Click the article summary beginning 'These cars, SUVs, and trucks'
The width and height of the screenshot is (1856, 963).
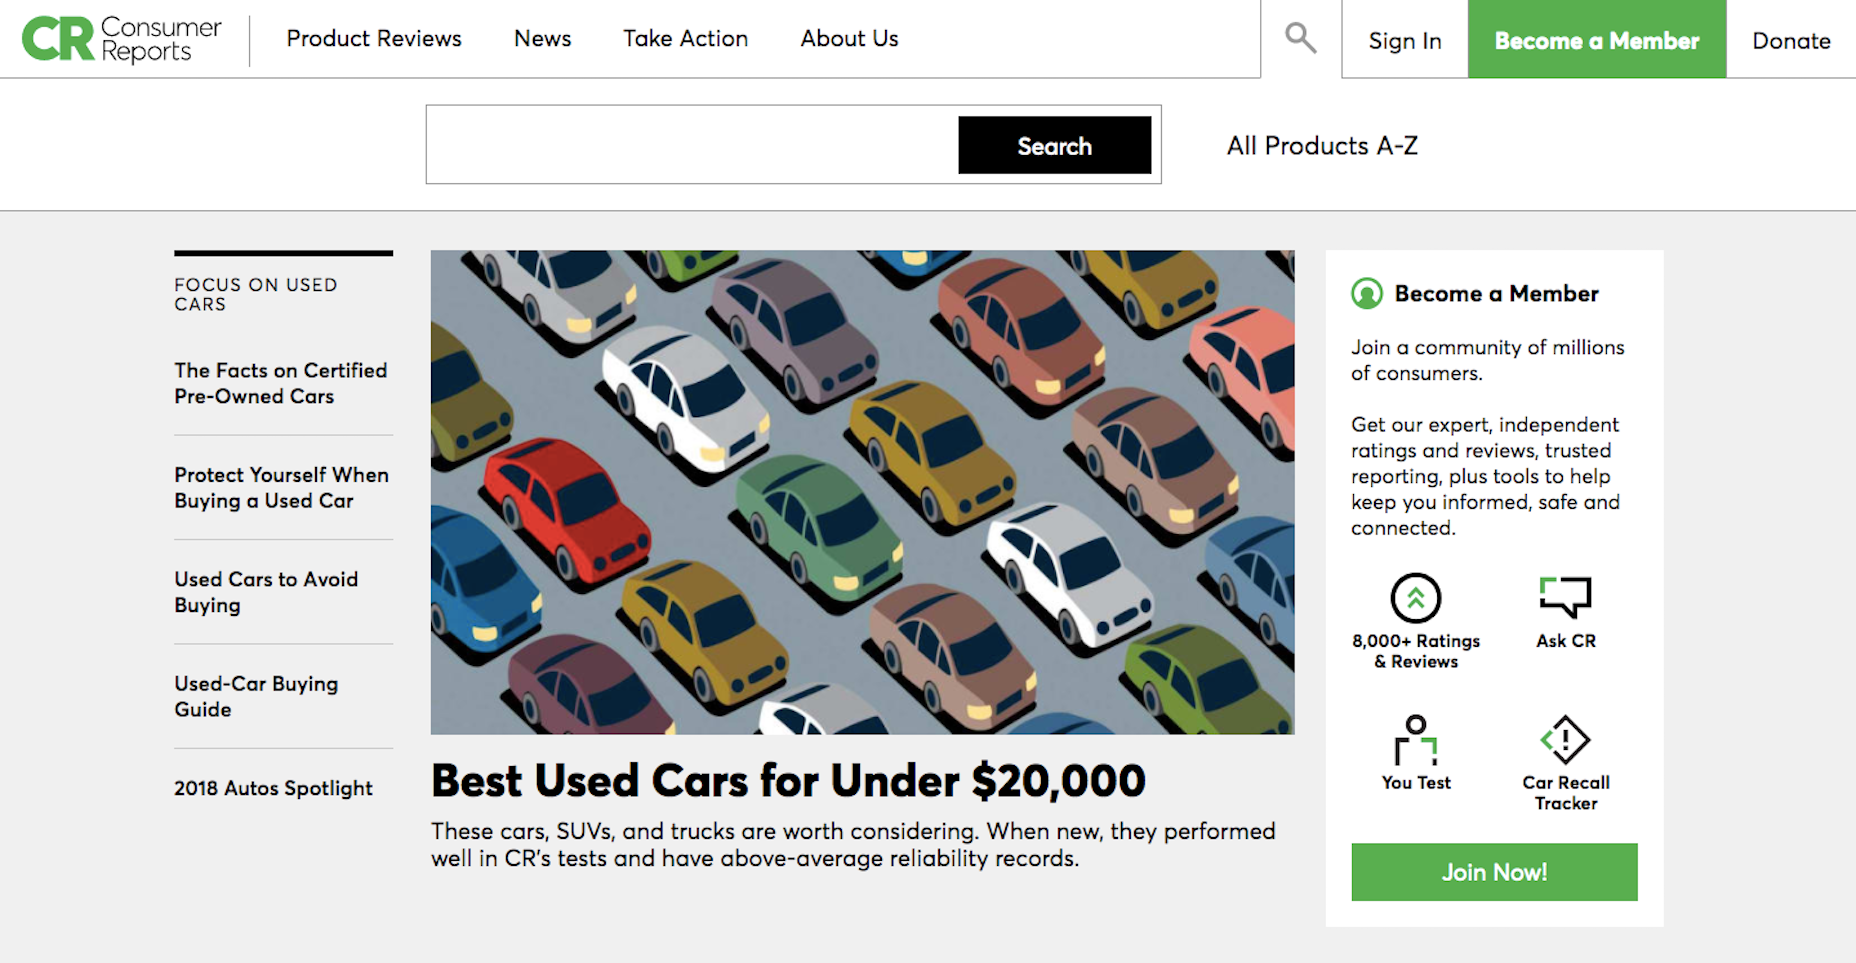pos(853,845)
